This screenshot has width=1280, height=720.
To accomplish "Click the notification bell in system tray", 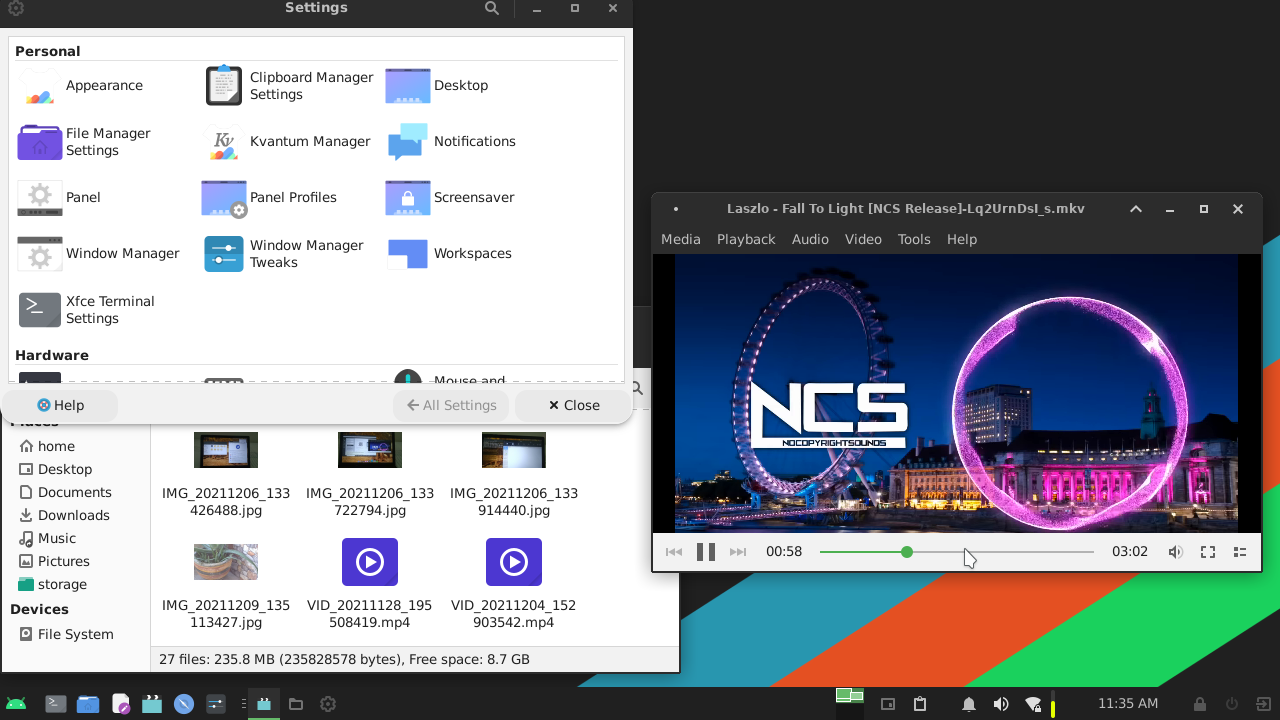I will [x=969, y=704].
